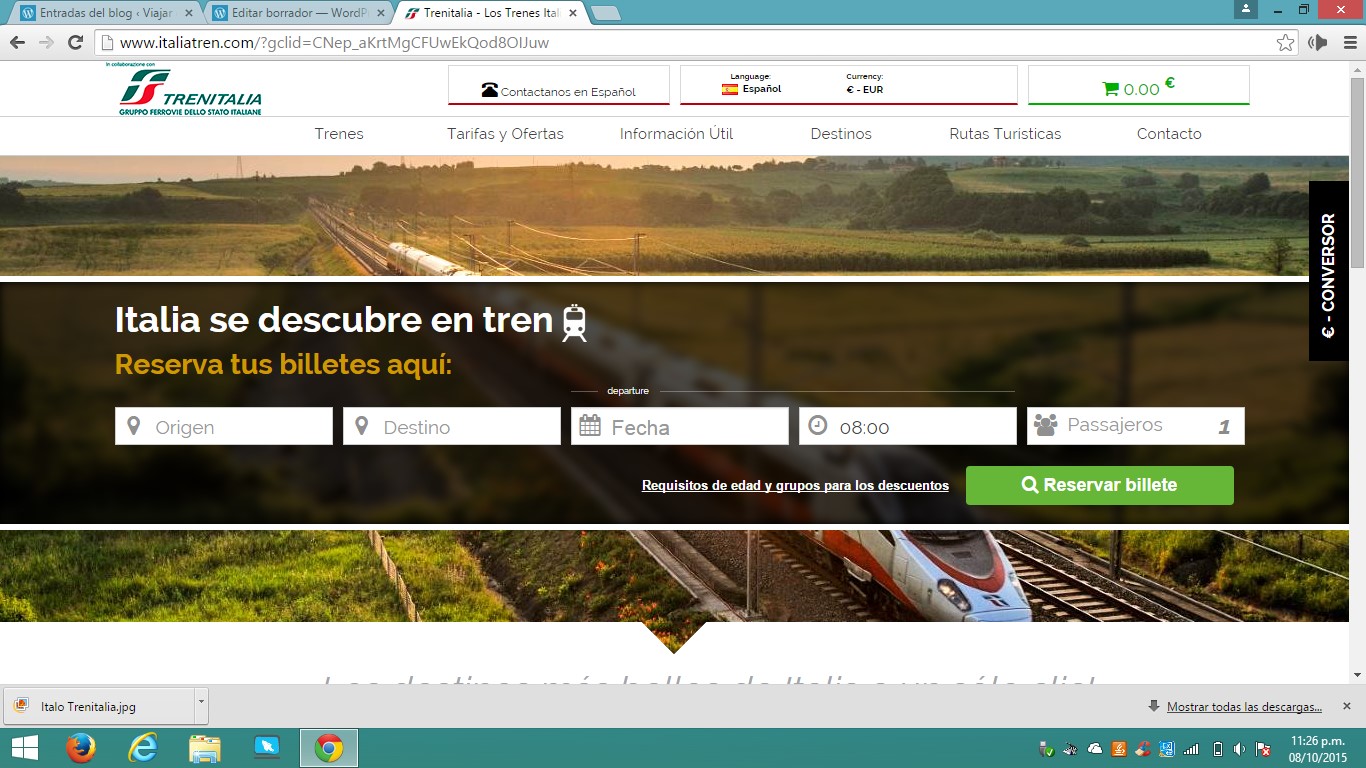Launch Firefox from the taskbar
This screenshot has width=1366, height=768.
pyautogui.click(x=80, y=747)
